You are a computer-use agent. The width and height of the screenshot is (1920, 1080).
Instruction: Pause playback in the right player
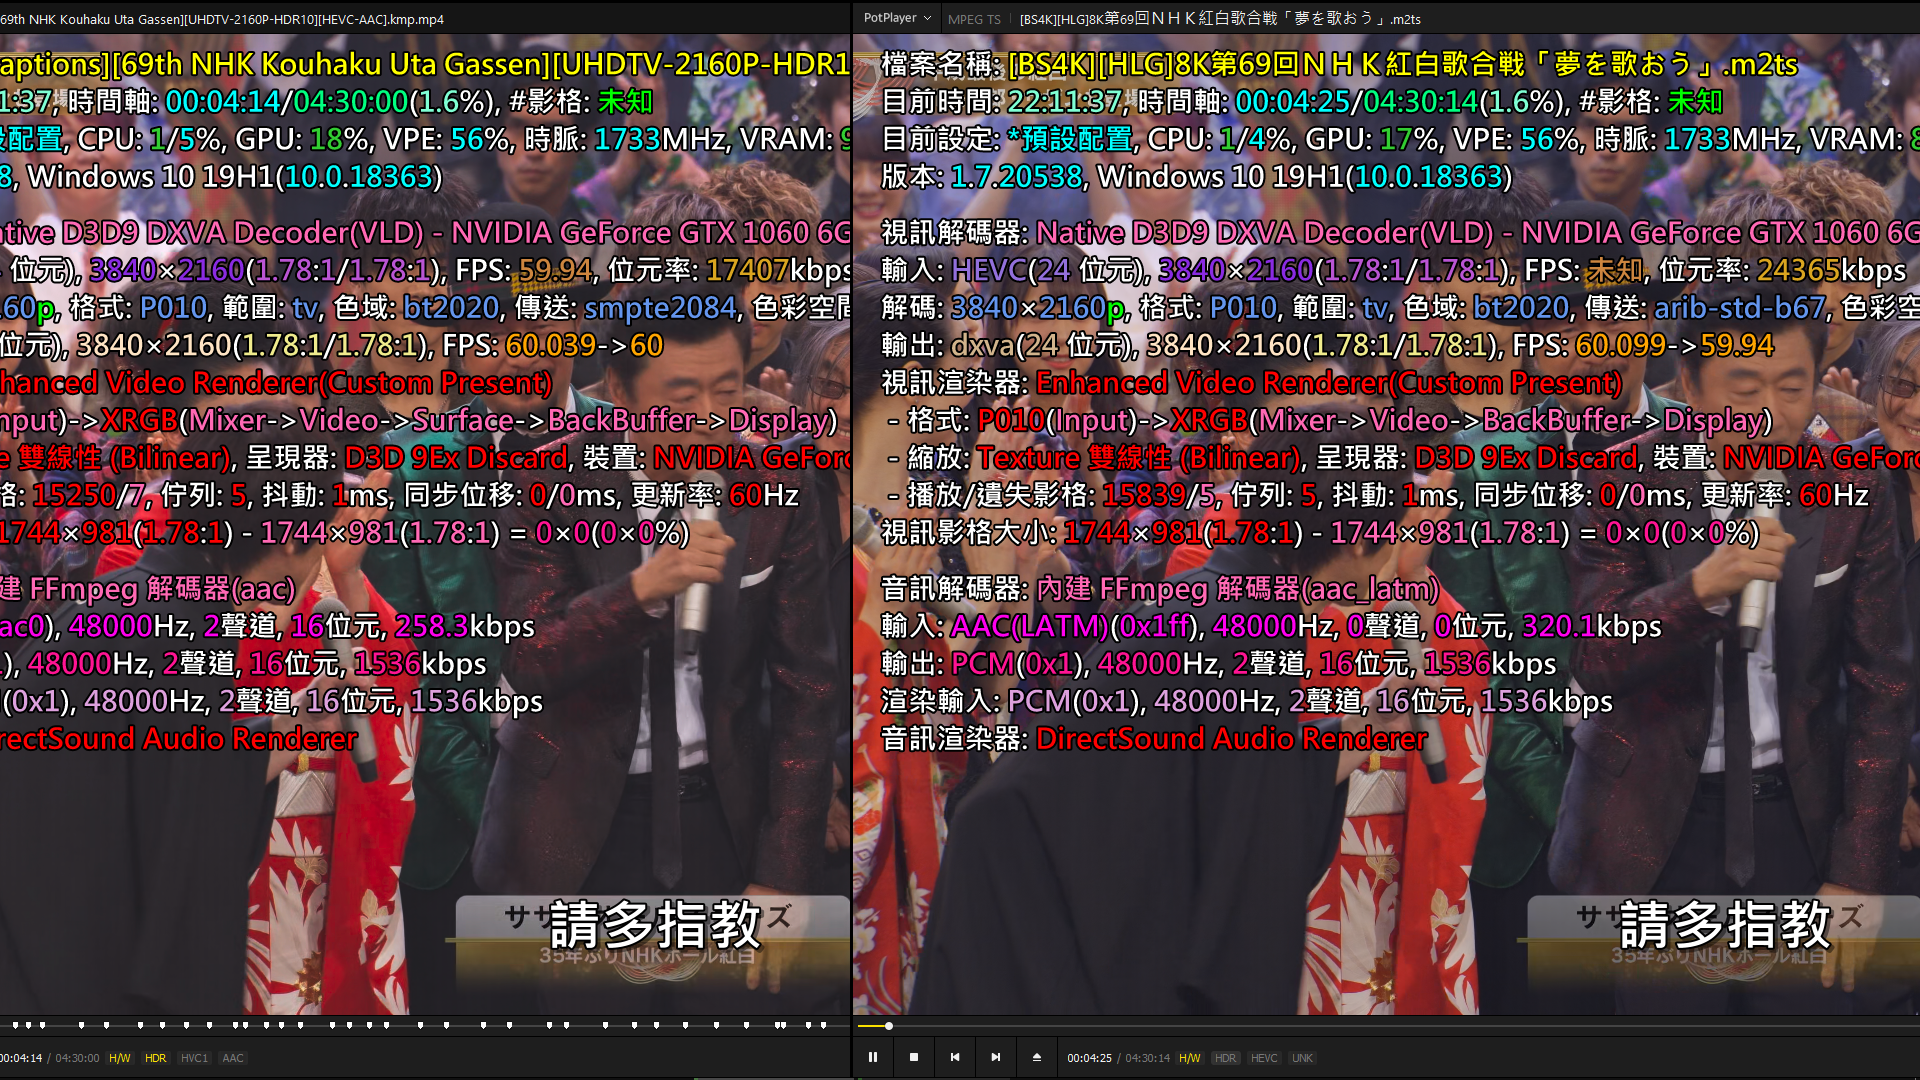pyautogui.click(x=873, y=1057)
